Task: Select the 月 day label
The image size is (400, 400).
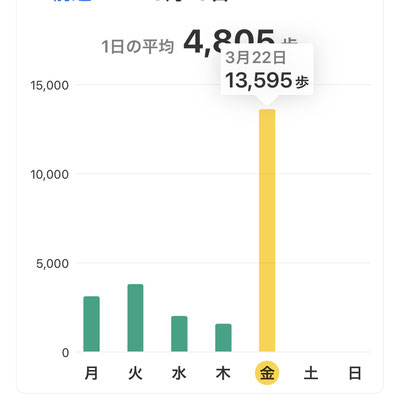Action: tap(91, 373)
